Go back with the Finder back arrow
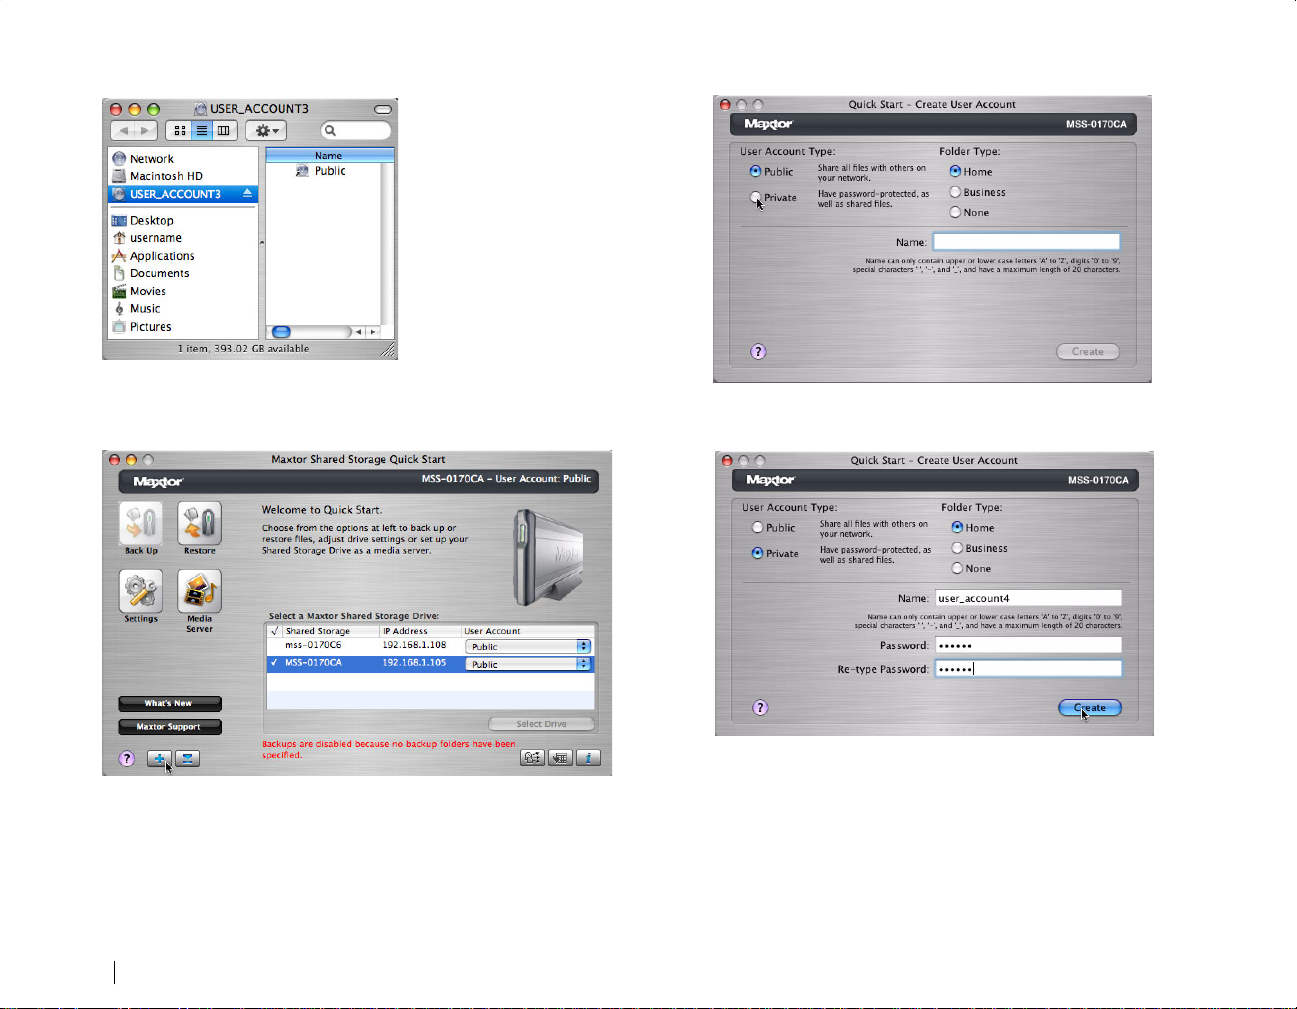The width and height of the screenshot is (1297, 1009). 123,131
